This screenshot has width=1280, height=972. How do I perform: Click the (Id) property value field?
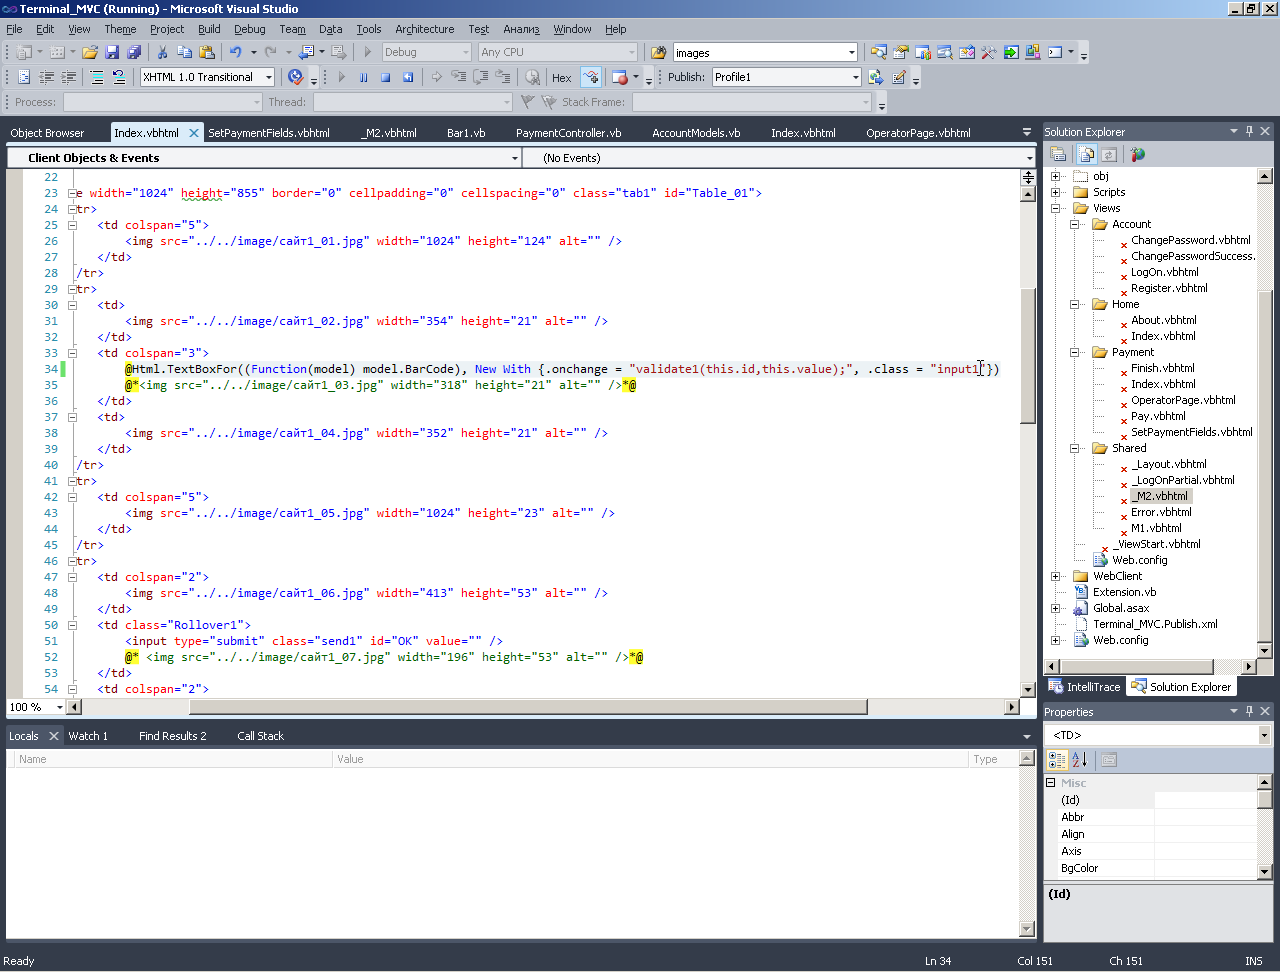click(1205, 800)
